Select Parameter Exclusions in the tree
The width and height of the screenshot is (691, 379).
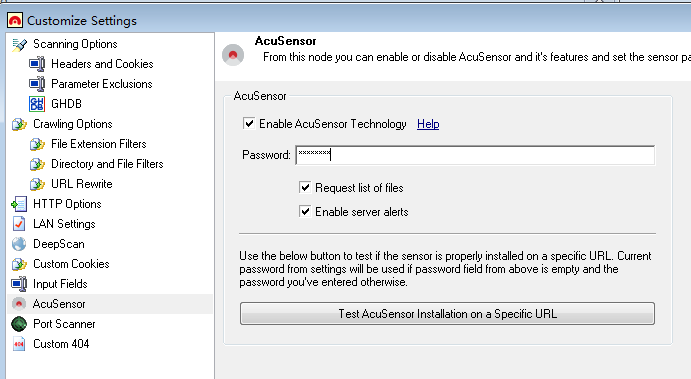pos(102,84)
